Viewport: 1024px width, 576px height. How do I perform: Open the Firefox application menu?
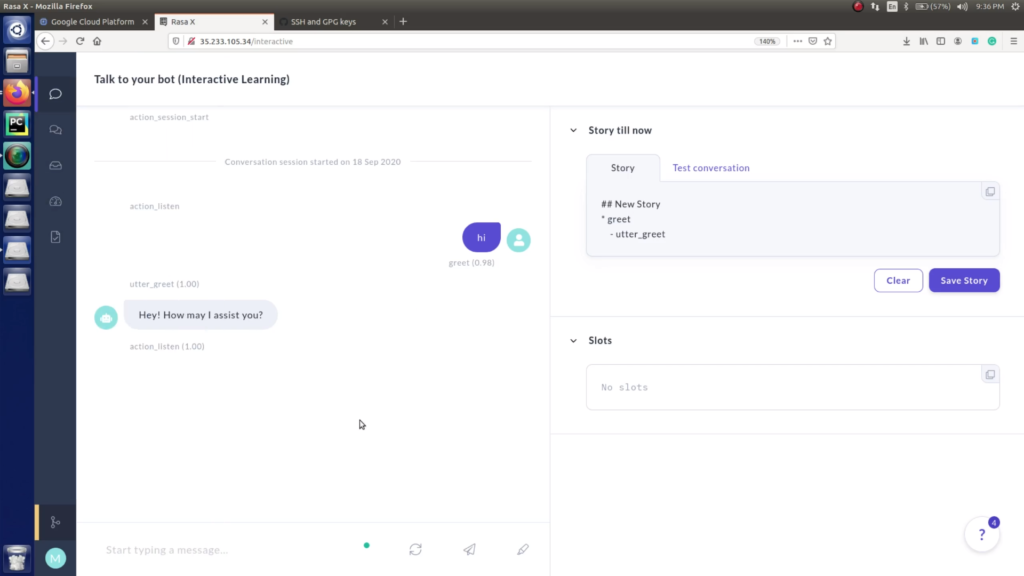tap(1013, 42)
